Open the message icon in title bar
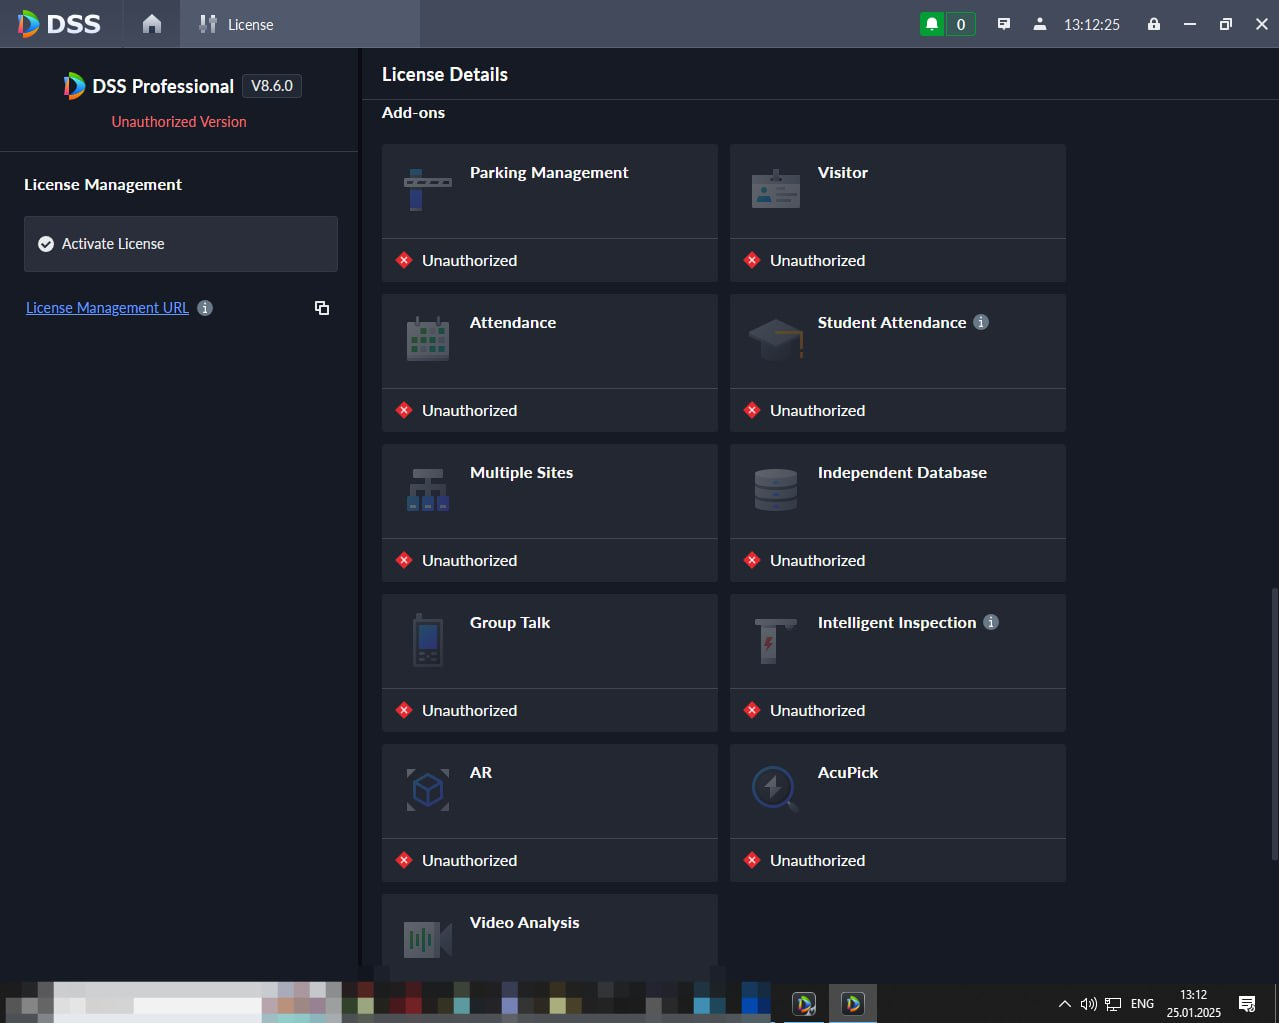Viewport: 1279px width, 1023px height. [1004, 24]
